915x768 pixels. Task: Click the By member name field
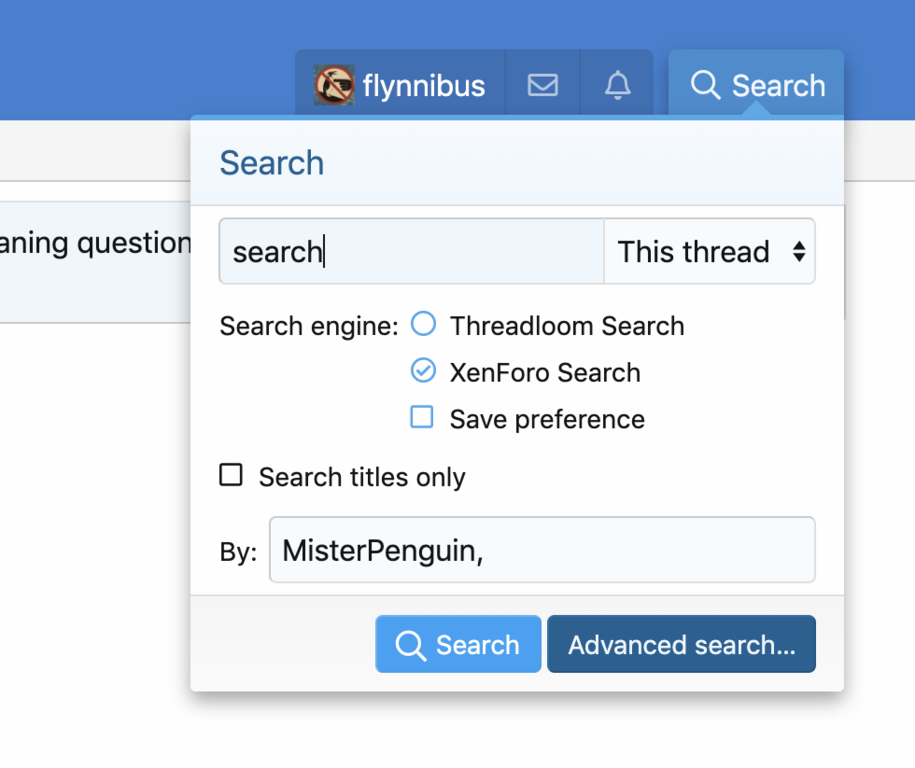(x=542, y=550)
